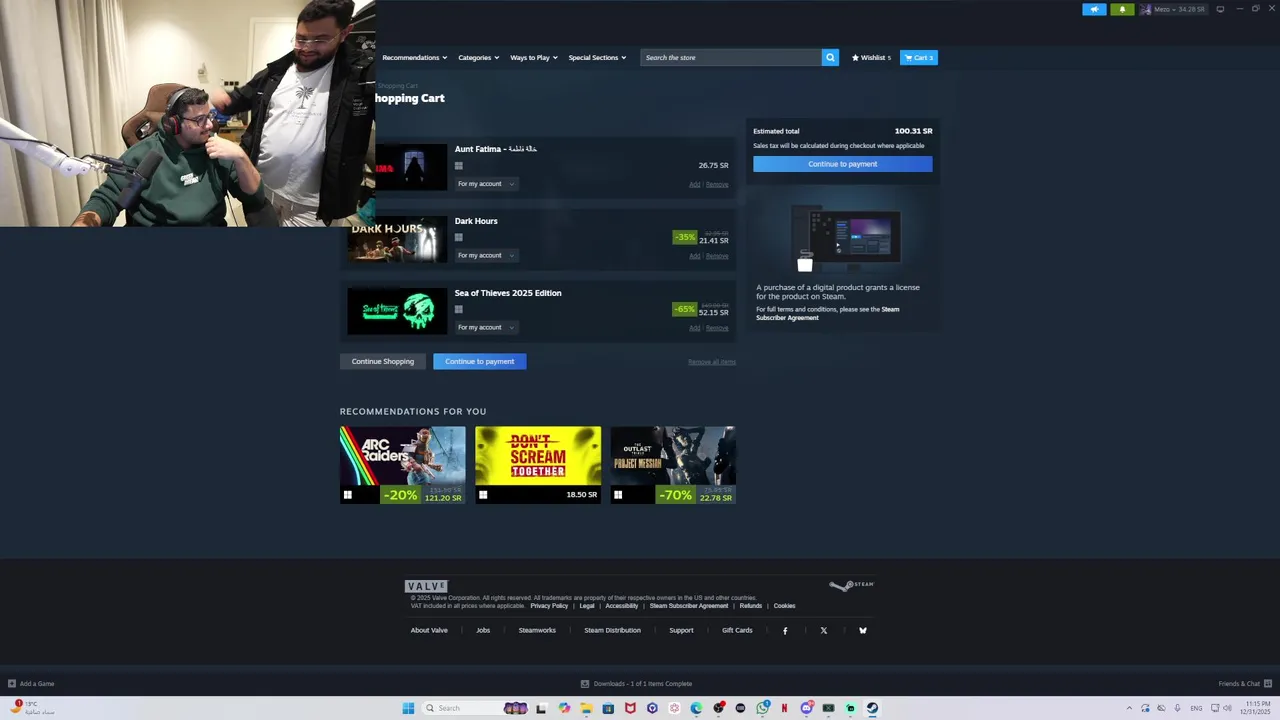The height and width of the screenshot is (720, 1280).
Task: Click Windows platform icon under Sea of Thieves
Action: tap(459, 309)
